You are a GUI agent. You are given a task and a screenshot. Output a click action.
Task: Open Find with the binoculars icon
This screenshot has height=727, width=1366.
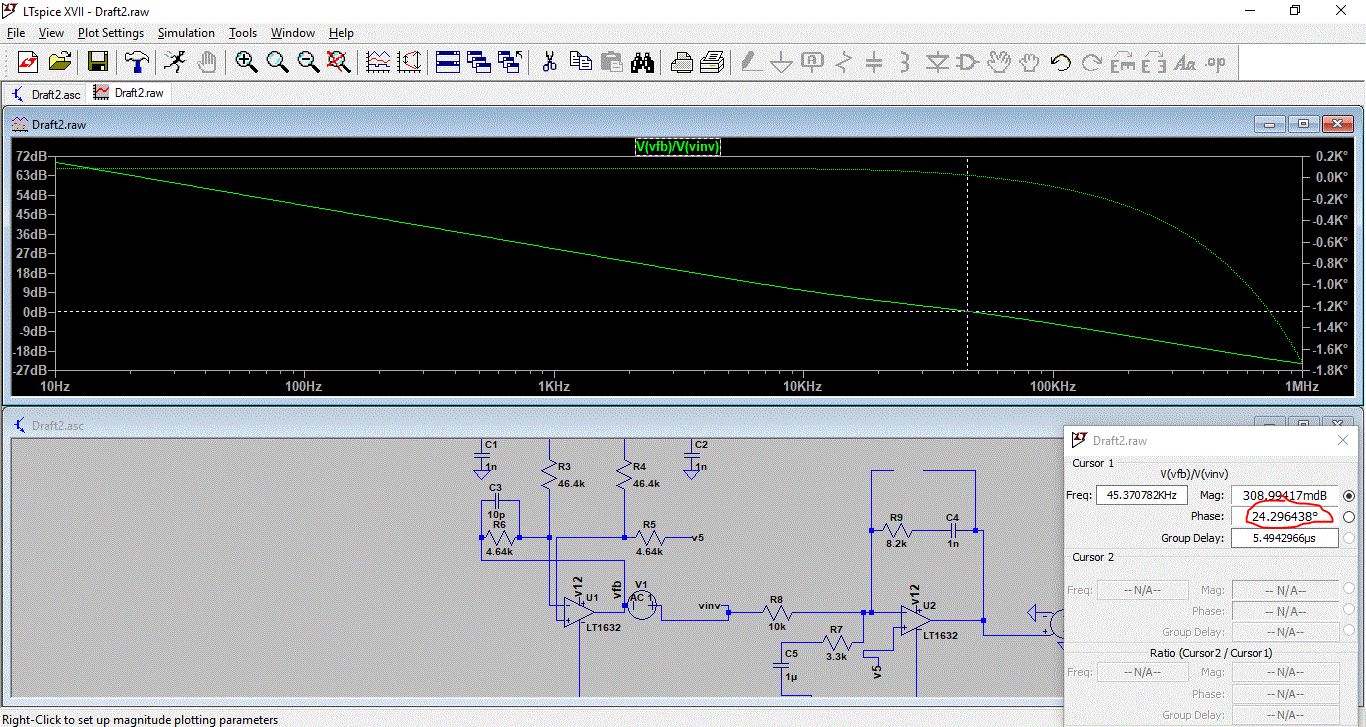click(x=642, y=62)
